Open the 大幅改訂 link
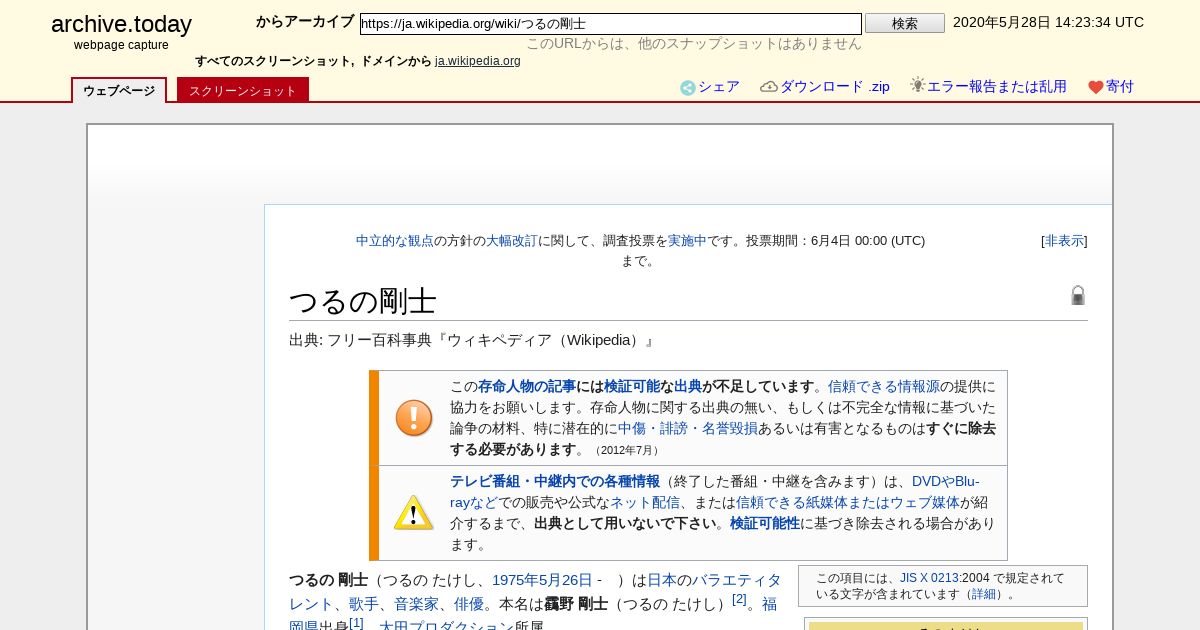This screenshot has height=630, width=1200. coord(512,241)
